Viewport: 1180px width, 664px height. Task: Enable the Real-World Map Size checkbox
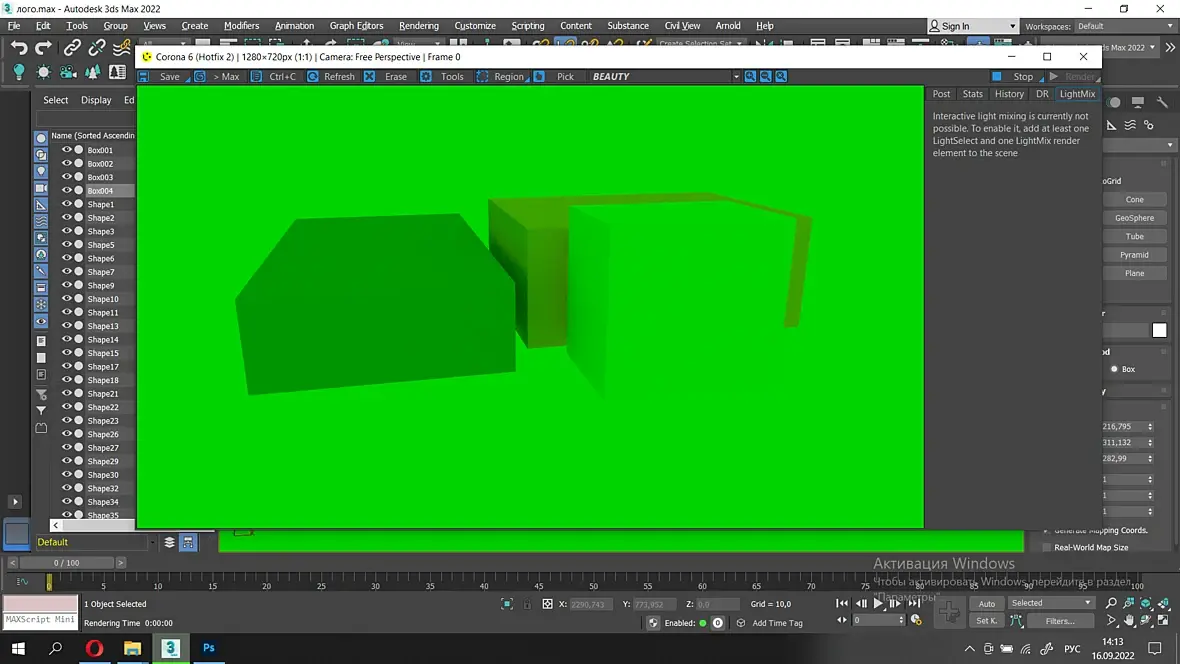[1047, 548]
